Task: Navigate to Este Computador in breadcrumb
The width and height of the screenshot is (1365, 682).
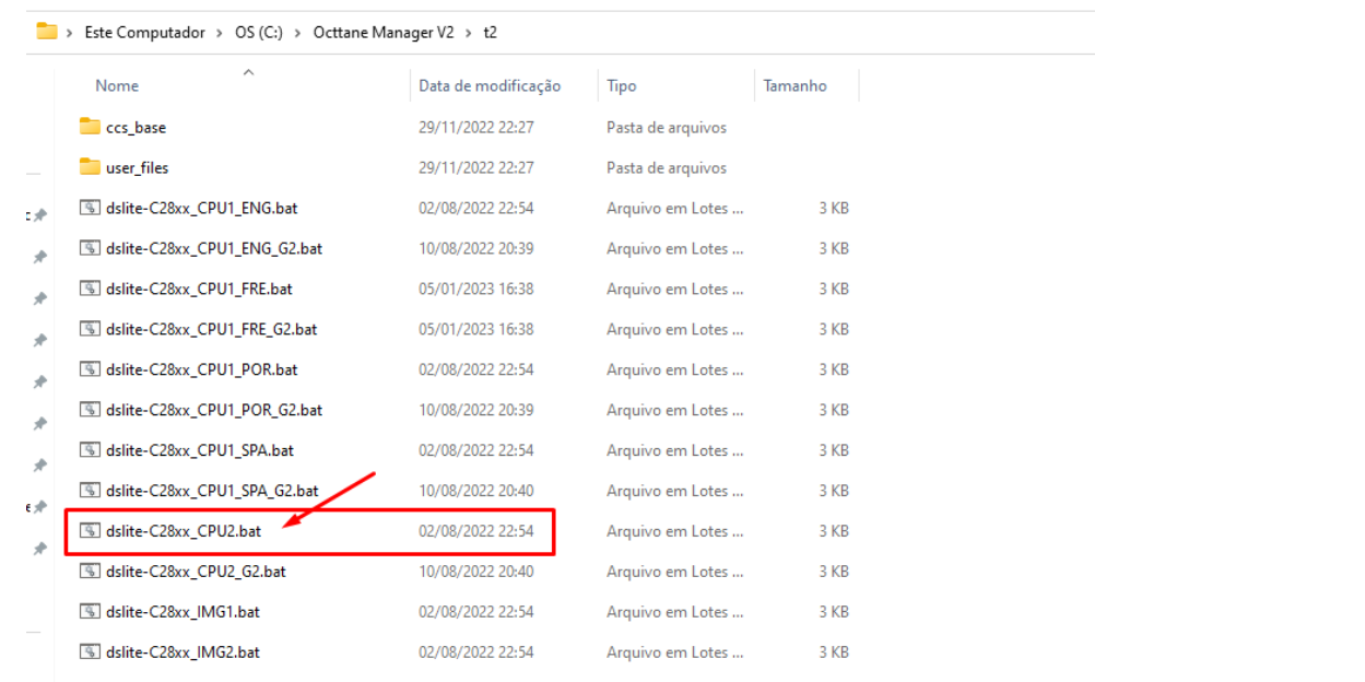Action: click(144, 32)
